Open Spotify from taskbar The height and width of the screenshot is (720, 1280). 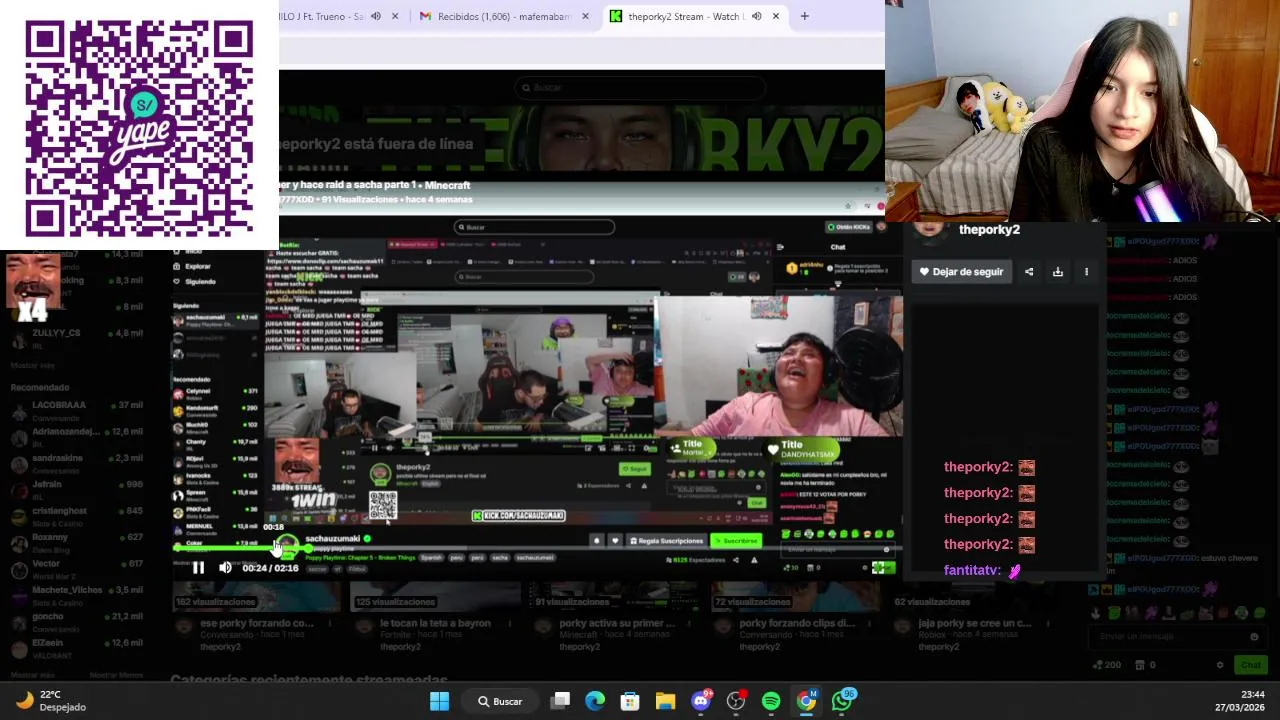tap(771, 701)
